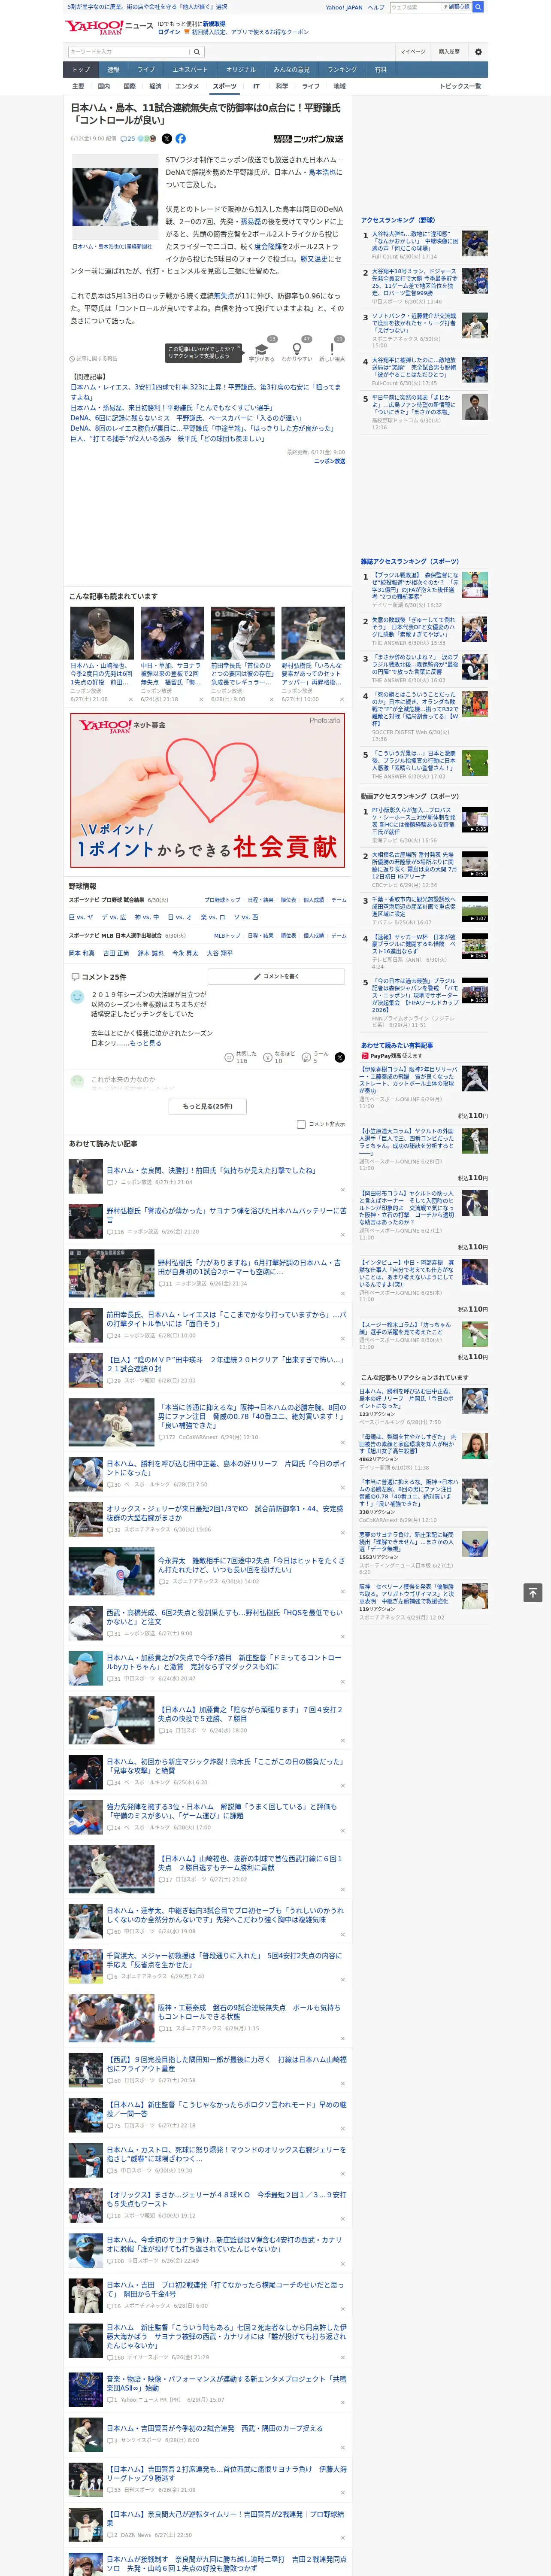The width and height of the screenshot is (551, 2576).
Task: Open the MLBトップ link
Action: [227, 936]
